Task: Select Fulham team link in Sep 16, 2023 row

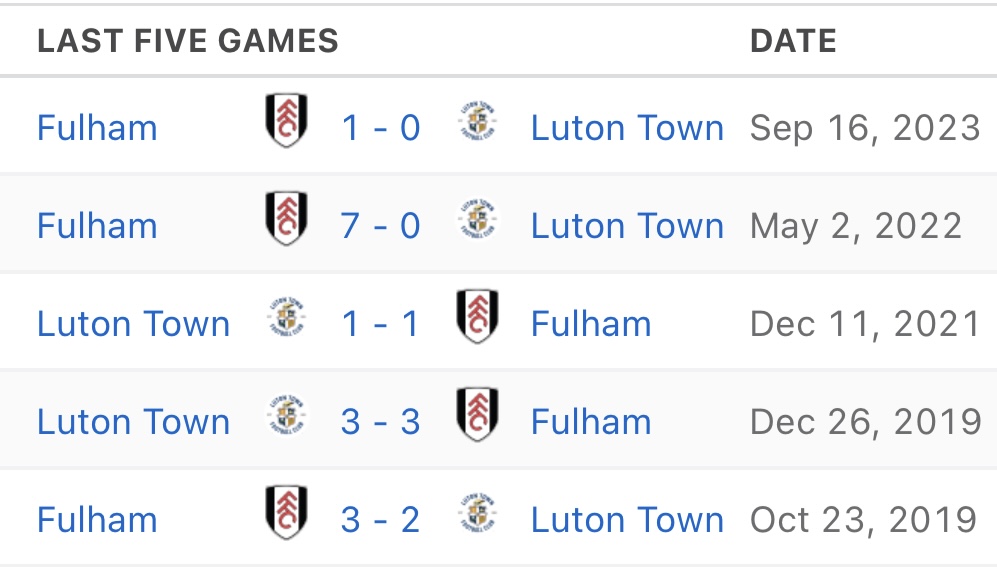Action: [x=97, y=128]
